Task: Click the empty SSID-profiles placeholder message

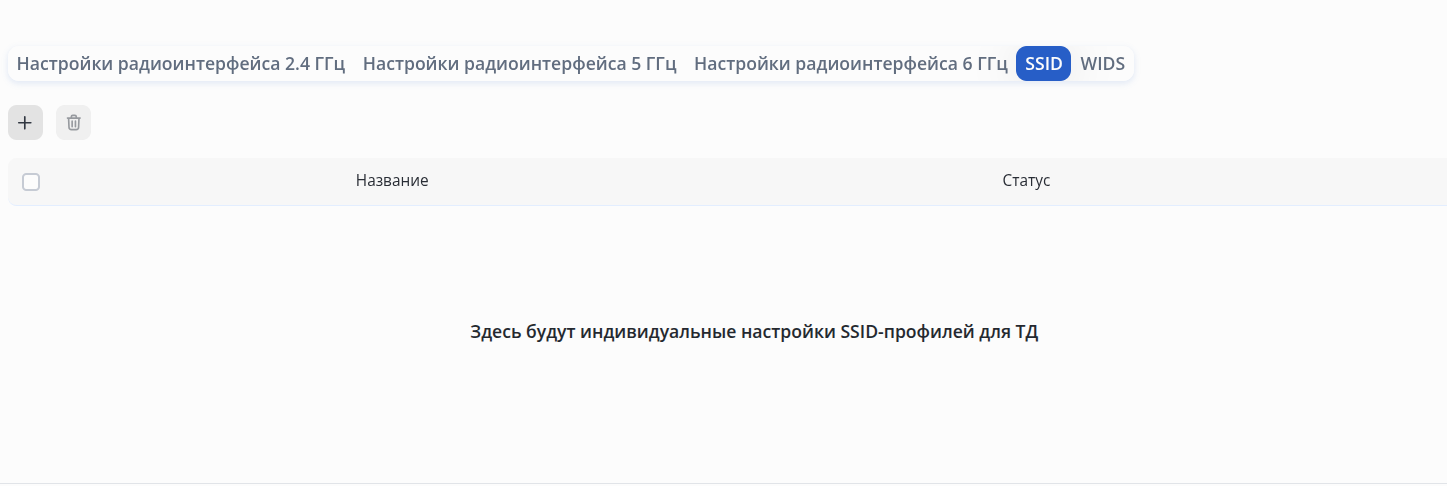Action: click(x=754, y=332)
